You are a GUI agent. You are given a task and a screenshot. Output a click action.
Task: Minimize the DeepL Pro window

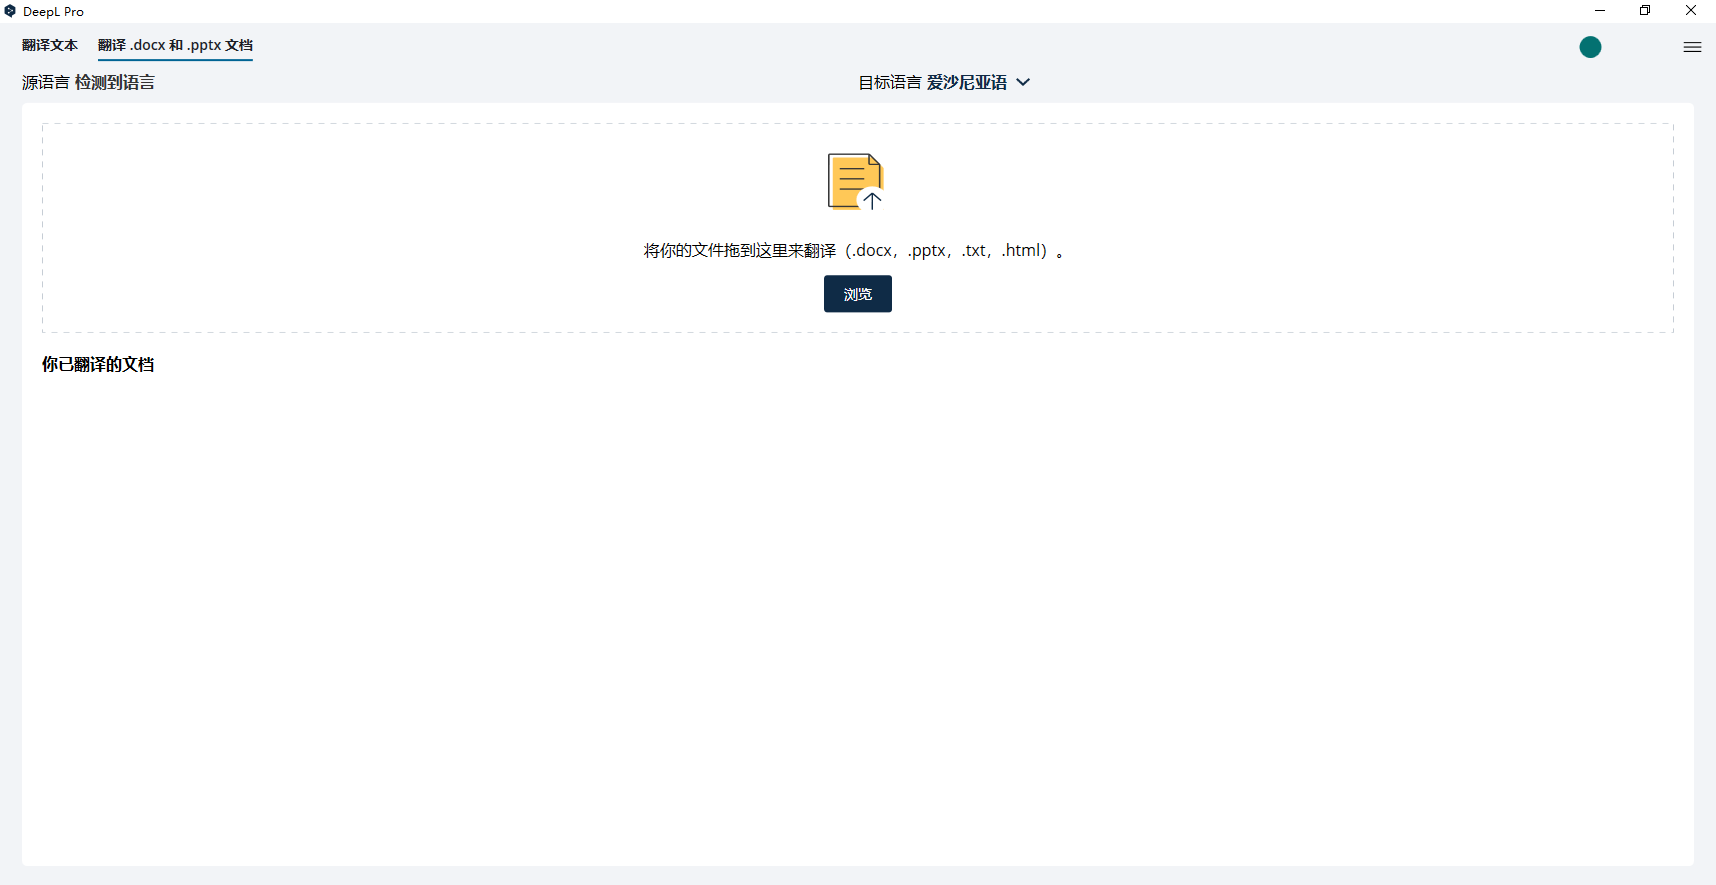(x=1600, y=11)
